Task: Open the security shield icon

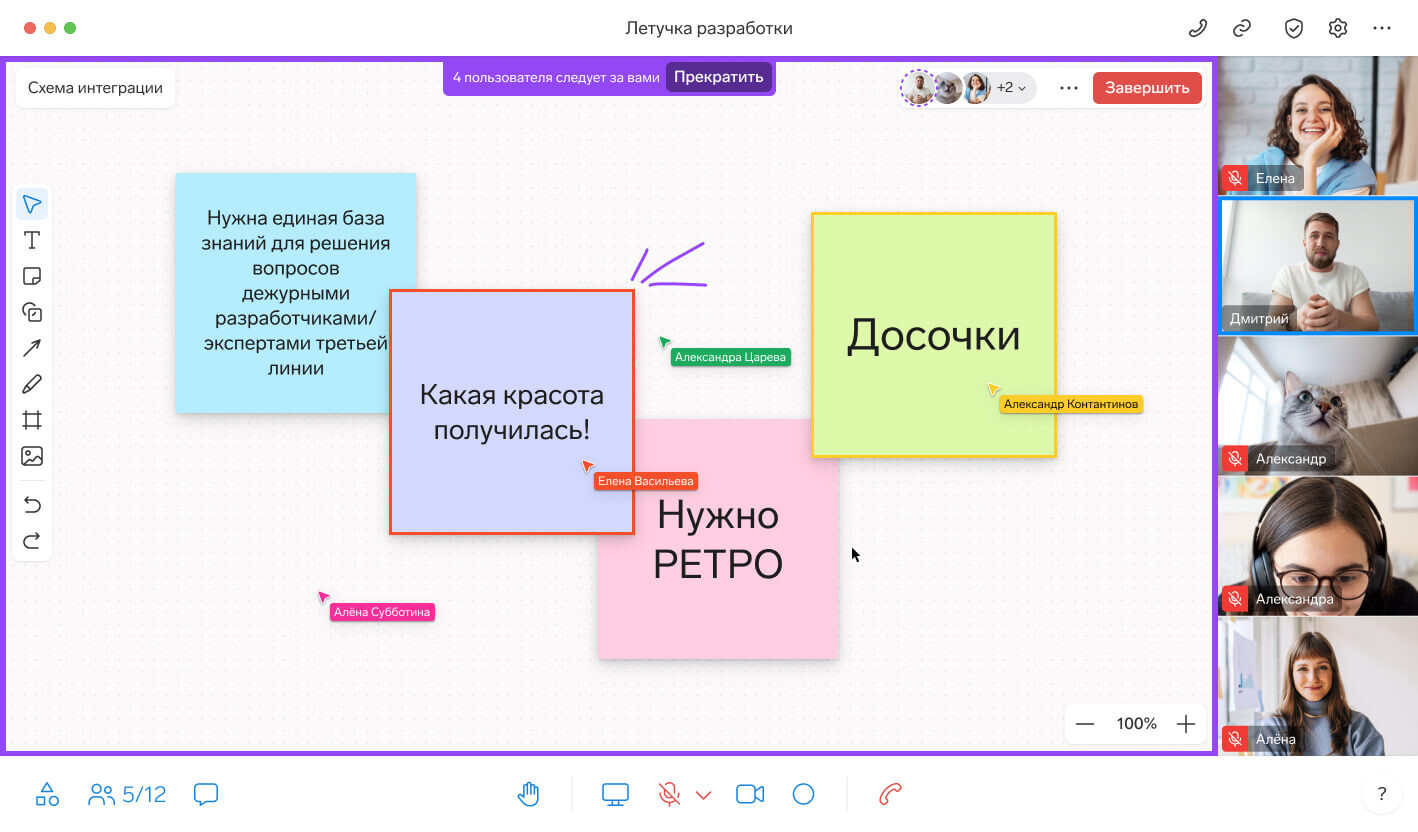Action: click(x=1294, y=28)
